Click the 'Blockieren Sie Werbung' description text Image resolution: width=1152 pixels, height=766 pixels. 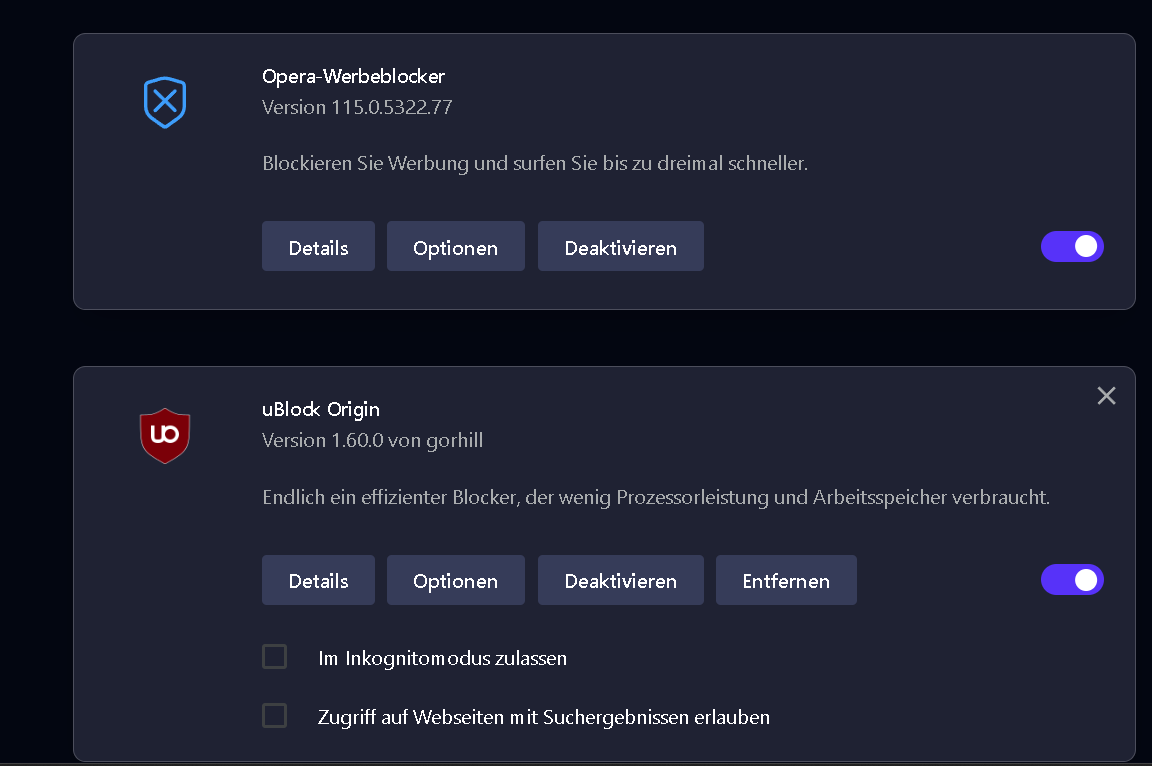[x=534, y=163]
